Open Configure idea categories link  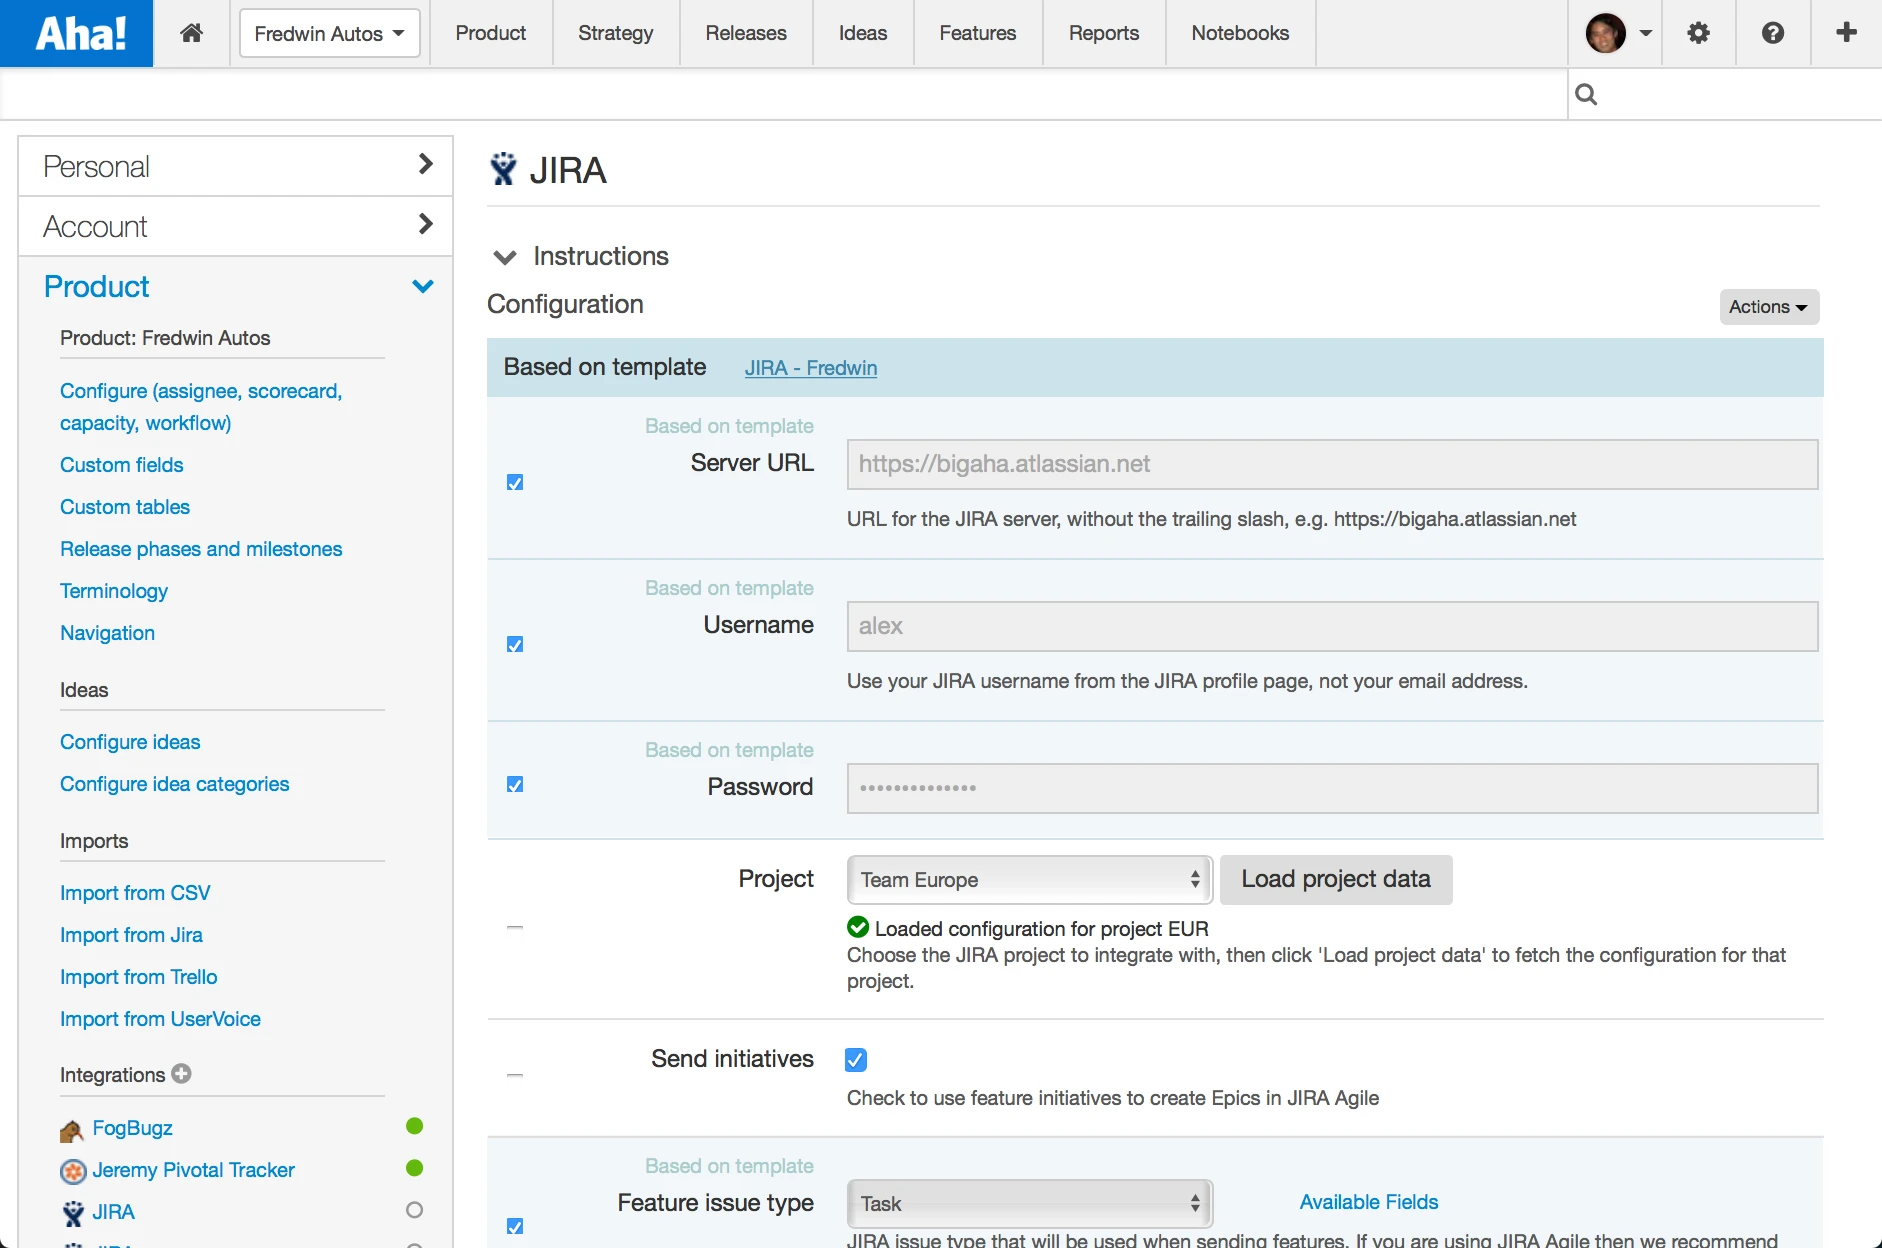click(x=175, y=784)
